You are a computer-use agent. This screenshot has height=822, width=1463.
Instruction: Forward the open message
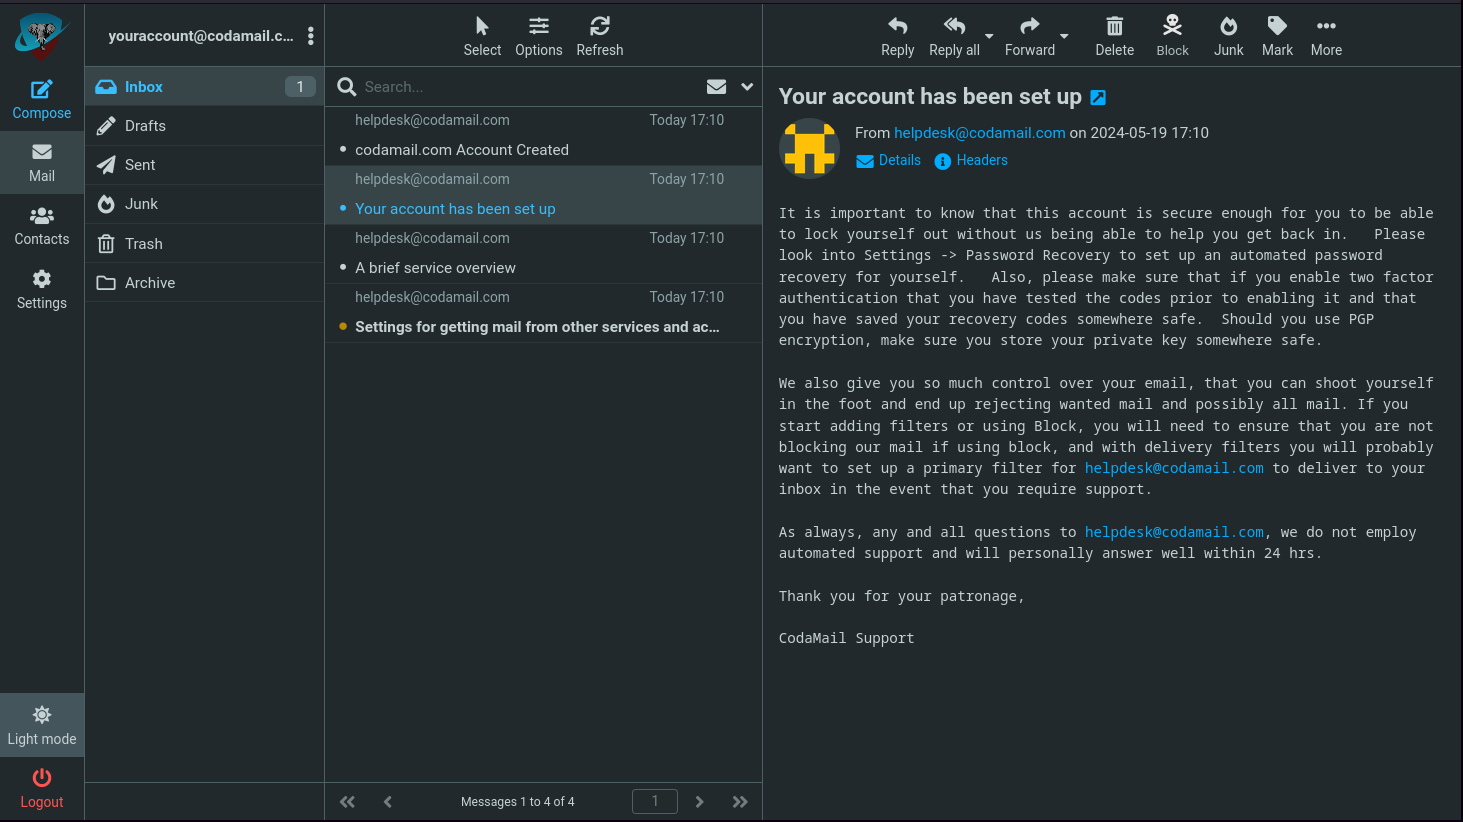coord(1030,36)
